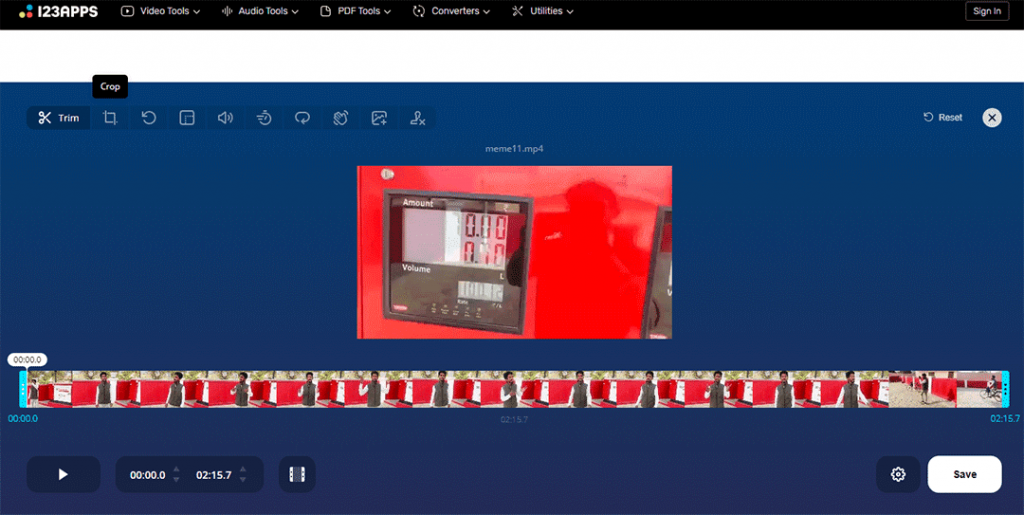Open the Stabilize (waving hand) tool
Image resolution: width=1024 pixels, height=515 pixels.
click(x=341, y=118)
